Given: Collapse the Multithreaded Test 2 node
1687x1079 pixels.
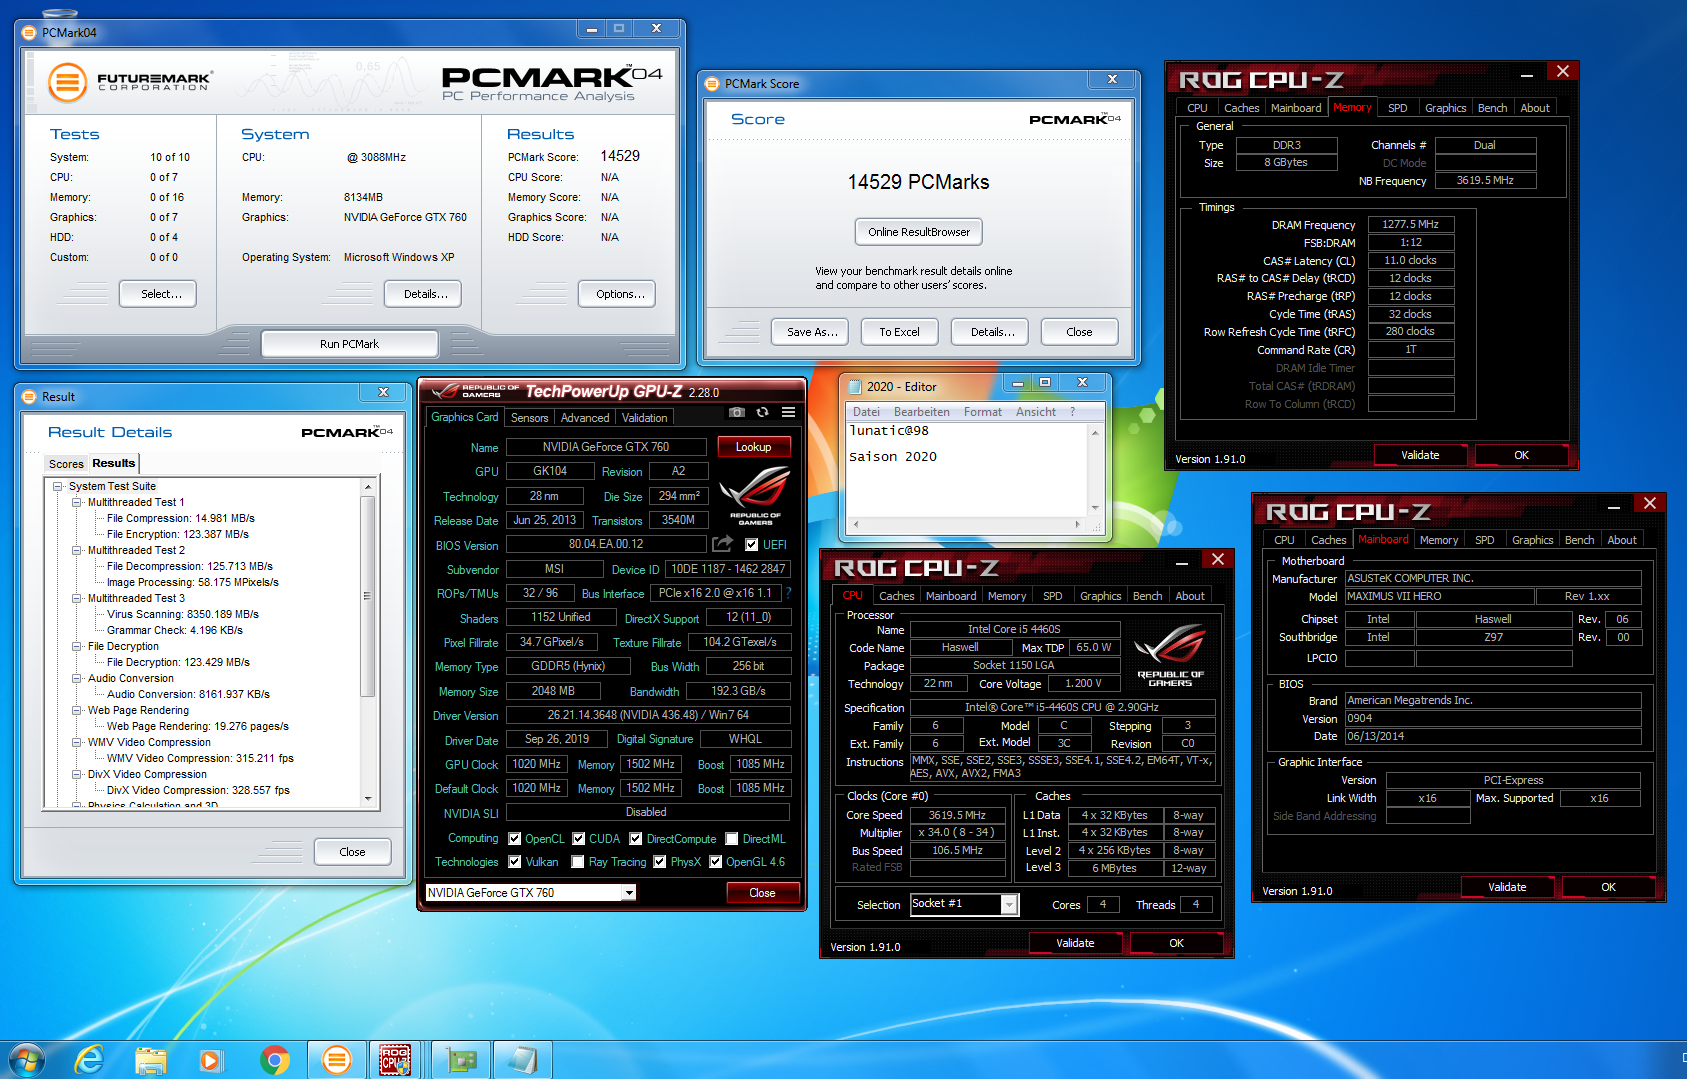Looking at the screenshot, I should [77, 551].
